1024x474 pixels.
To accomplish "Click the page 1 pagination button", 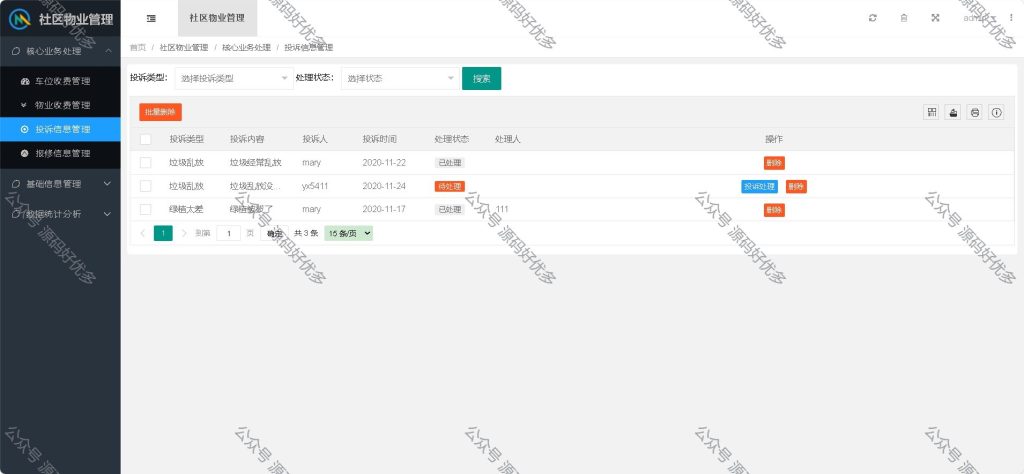I will tap(163, 233).
